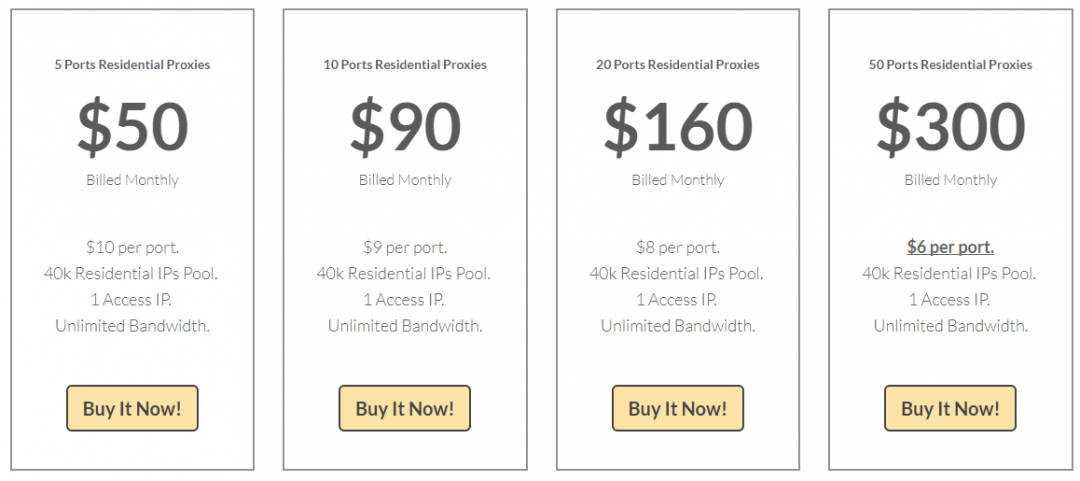The image size is (1080, 481).
Task: Select the "5 Ports Residential Proxies" heading
Action: (132, 65)
